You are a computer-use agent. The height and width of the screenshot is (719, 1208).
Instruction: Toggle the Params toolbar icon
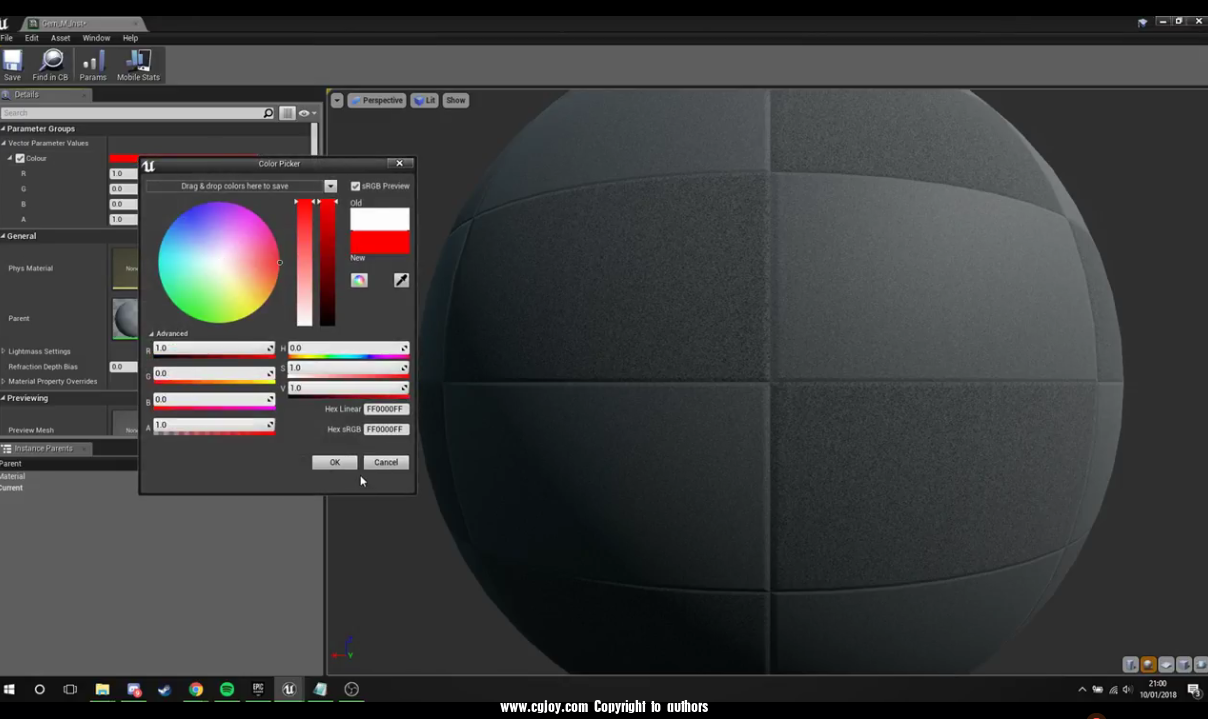point(93,65)
